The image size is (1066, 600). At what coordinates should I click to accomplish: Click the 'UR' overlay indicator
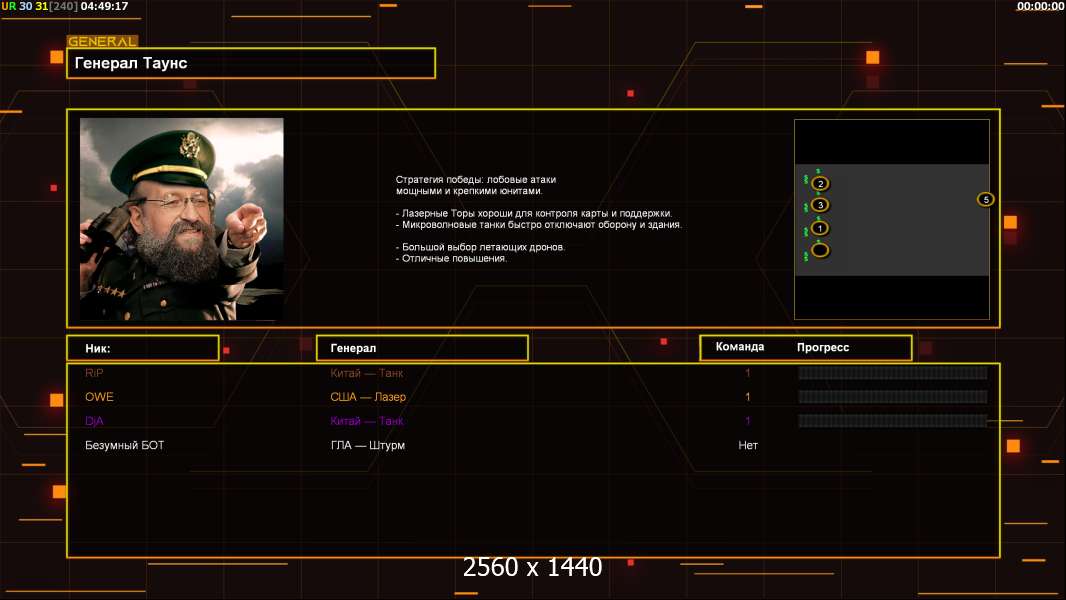coord(8,6)
